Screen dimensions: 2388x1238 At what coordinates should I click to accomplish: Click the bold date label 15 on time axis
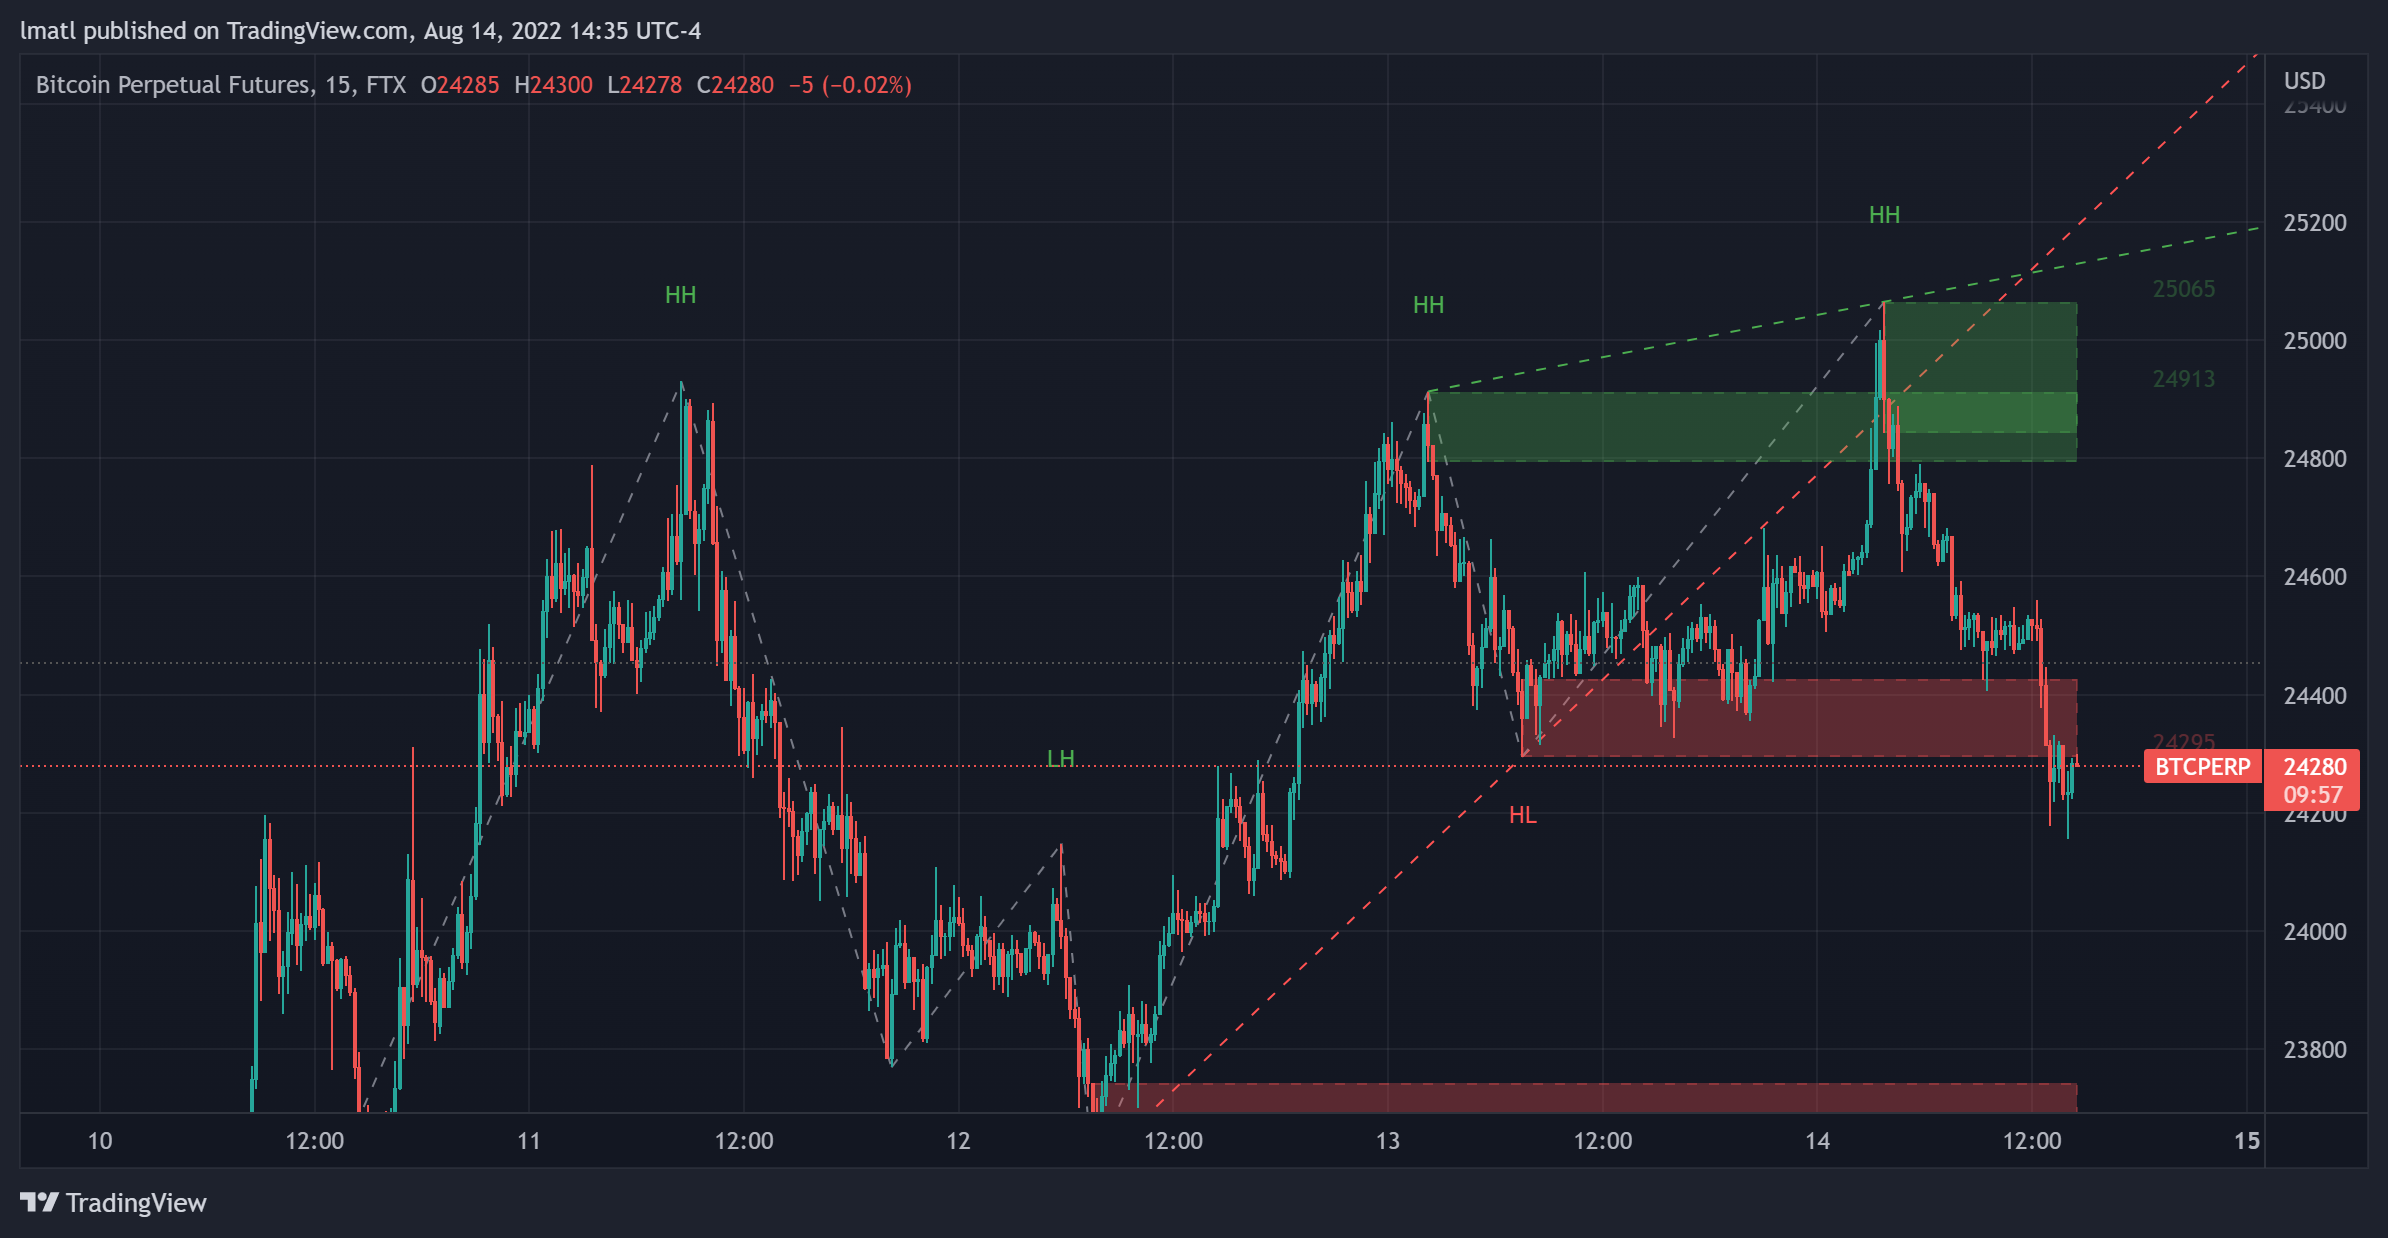2247,1141
